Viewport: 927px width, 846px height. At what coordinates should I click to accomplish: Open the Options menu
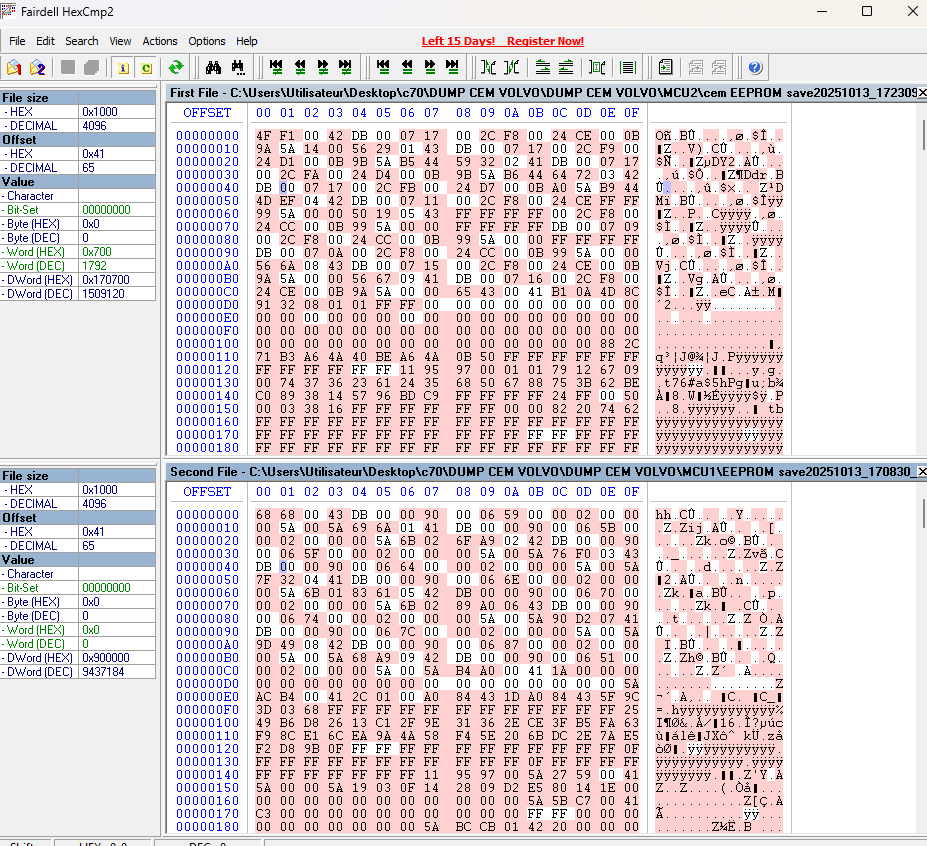[x=207, y=41]
